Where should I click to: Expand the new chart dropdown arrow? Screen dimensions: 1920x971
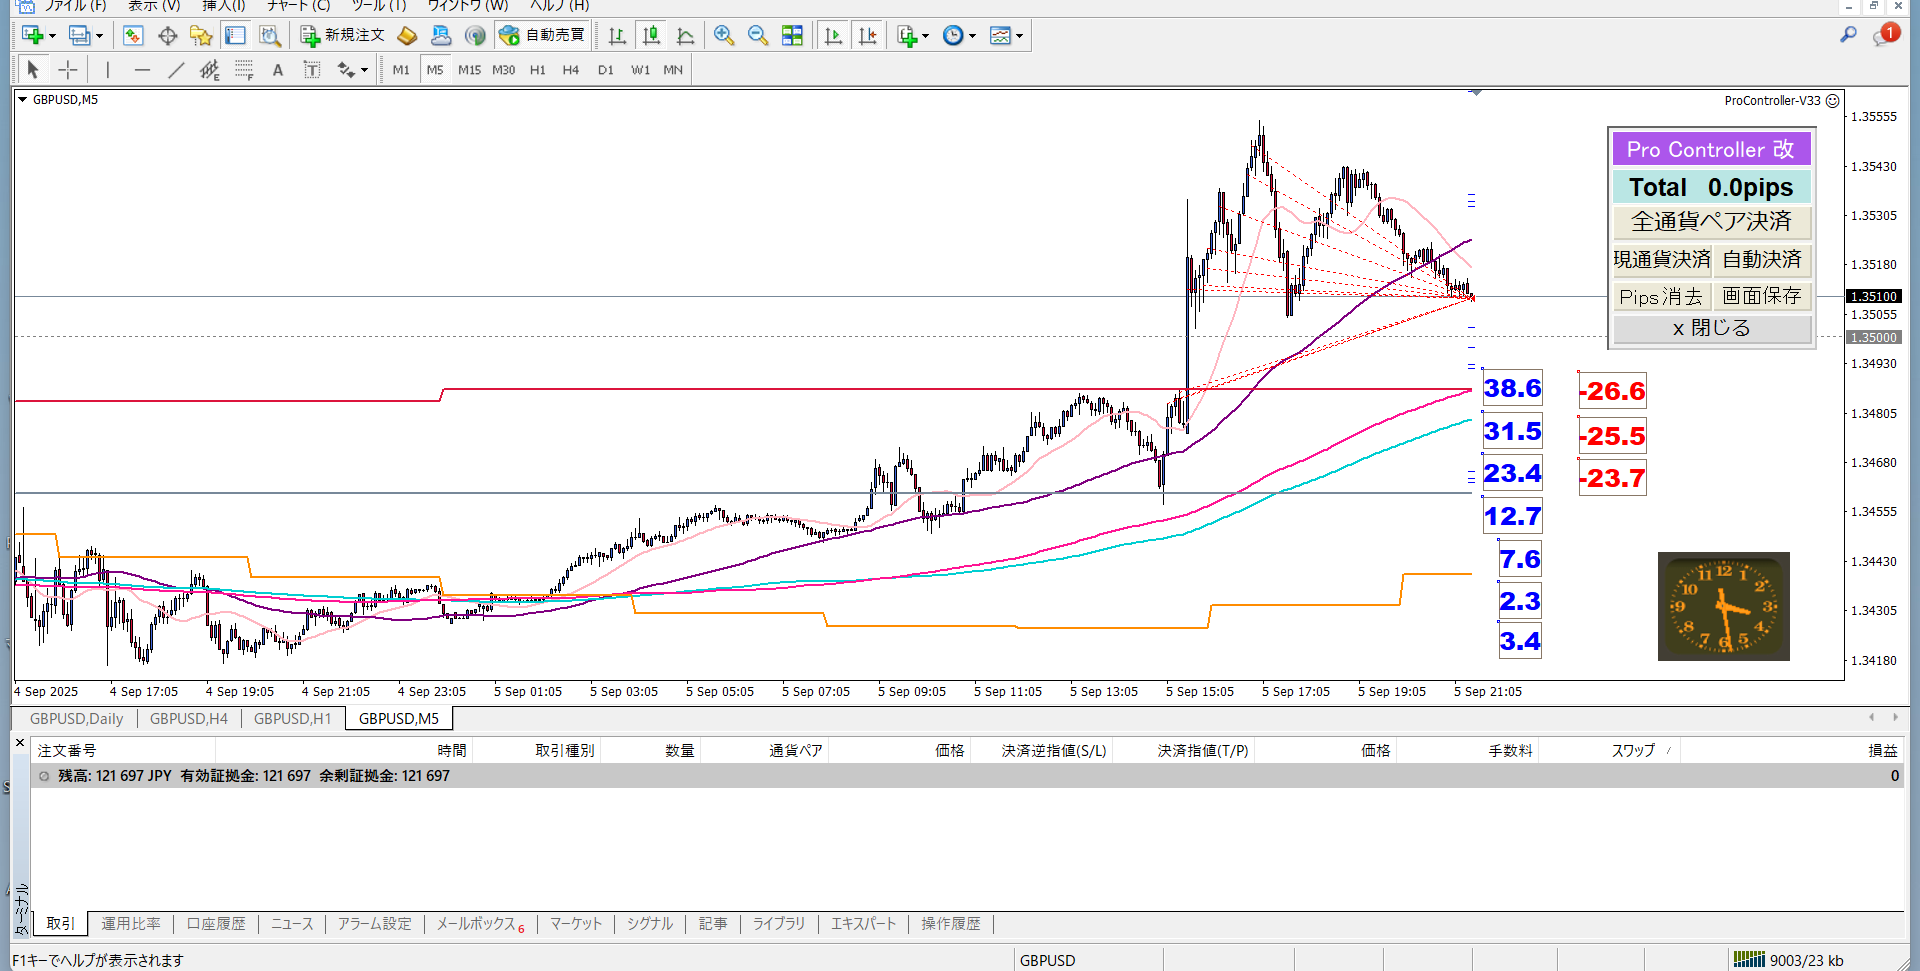click(x=52, y=36)
